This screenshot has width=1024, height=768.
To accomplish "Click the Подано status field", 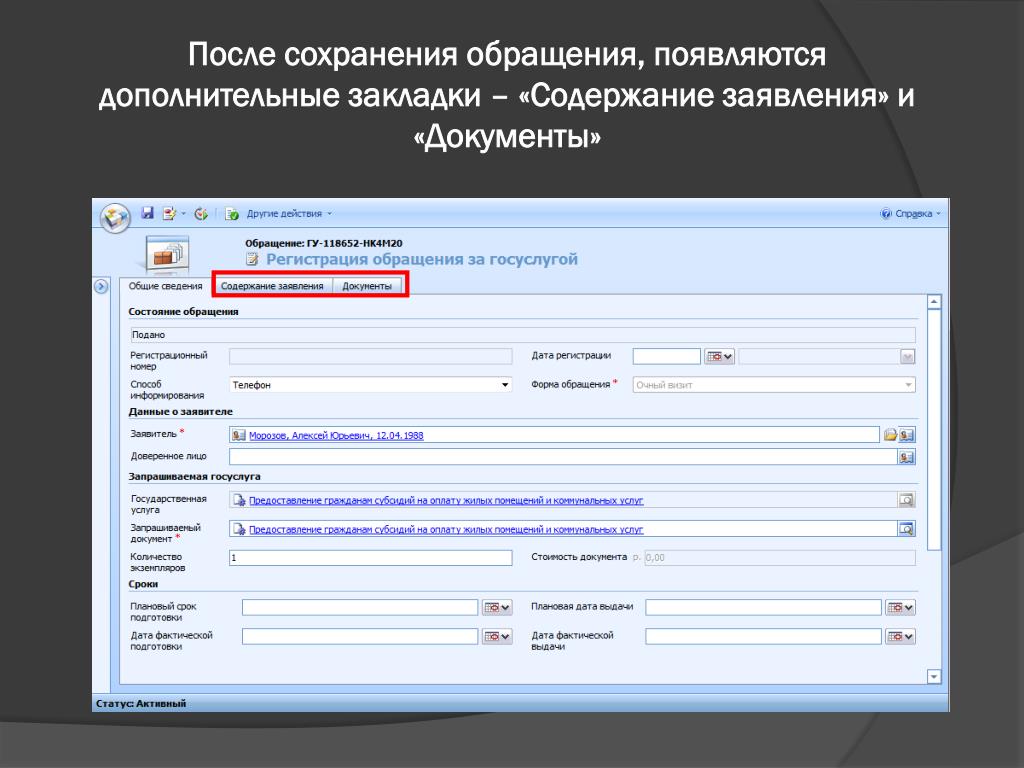I will [522, 335].
